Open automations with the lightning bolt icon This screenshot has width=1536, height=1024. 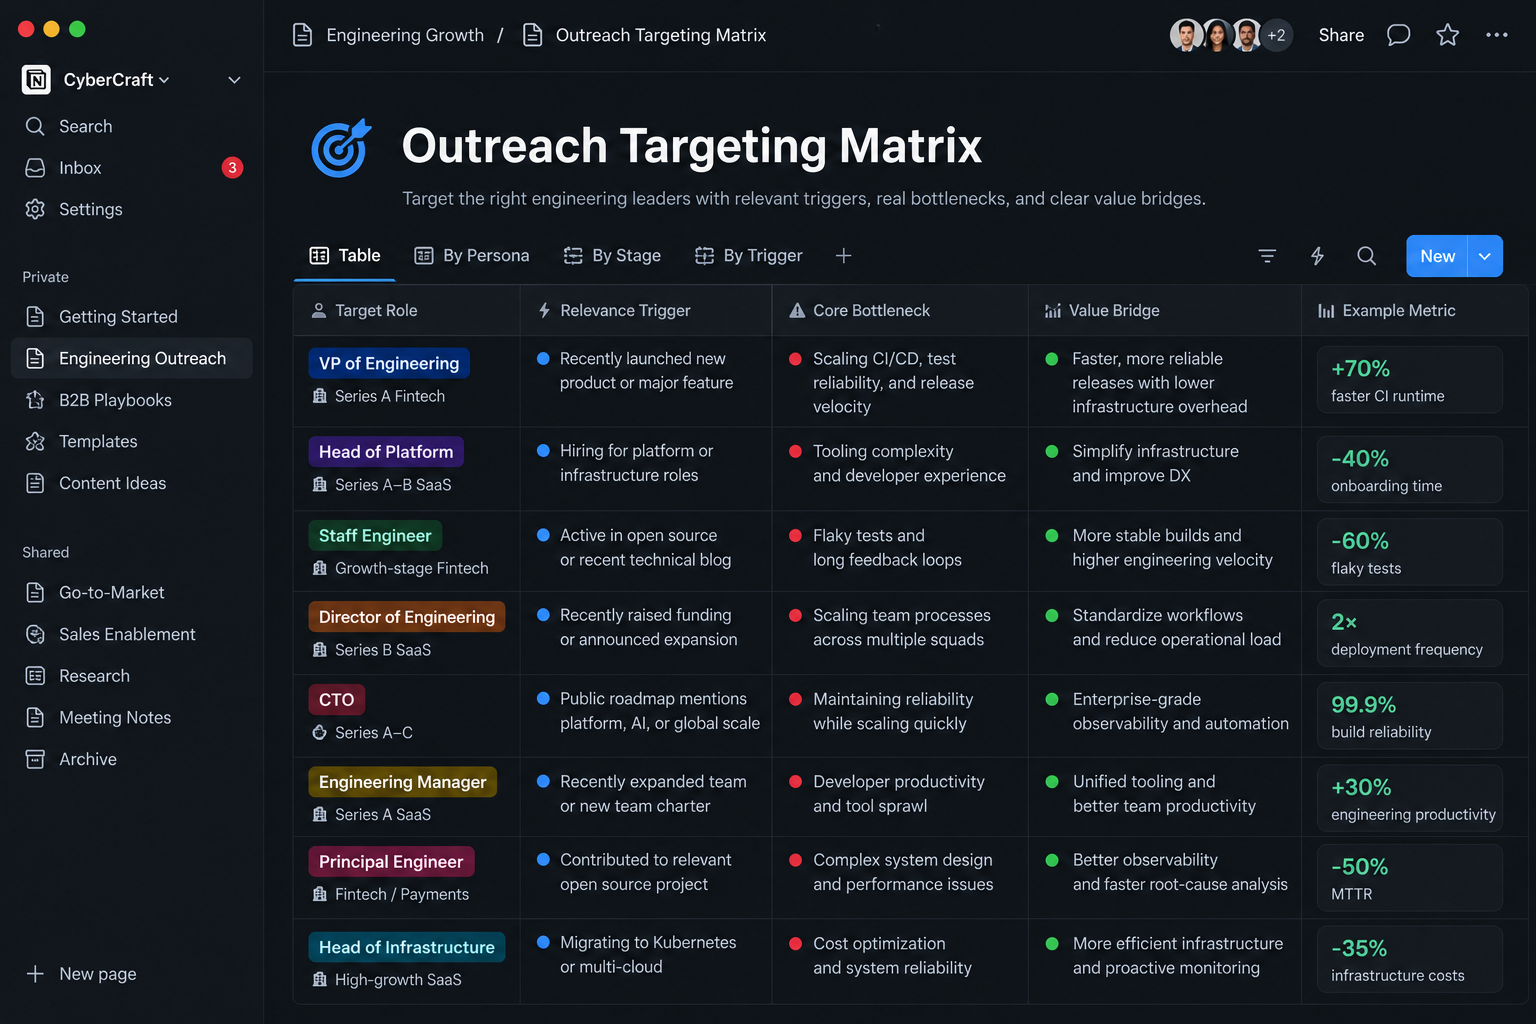1317,256
